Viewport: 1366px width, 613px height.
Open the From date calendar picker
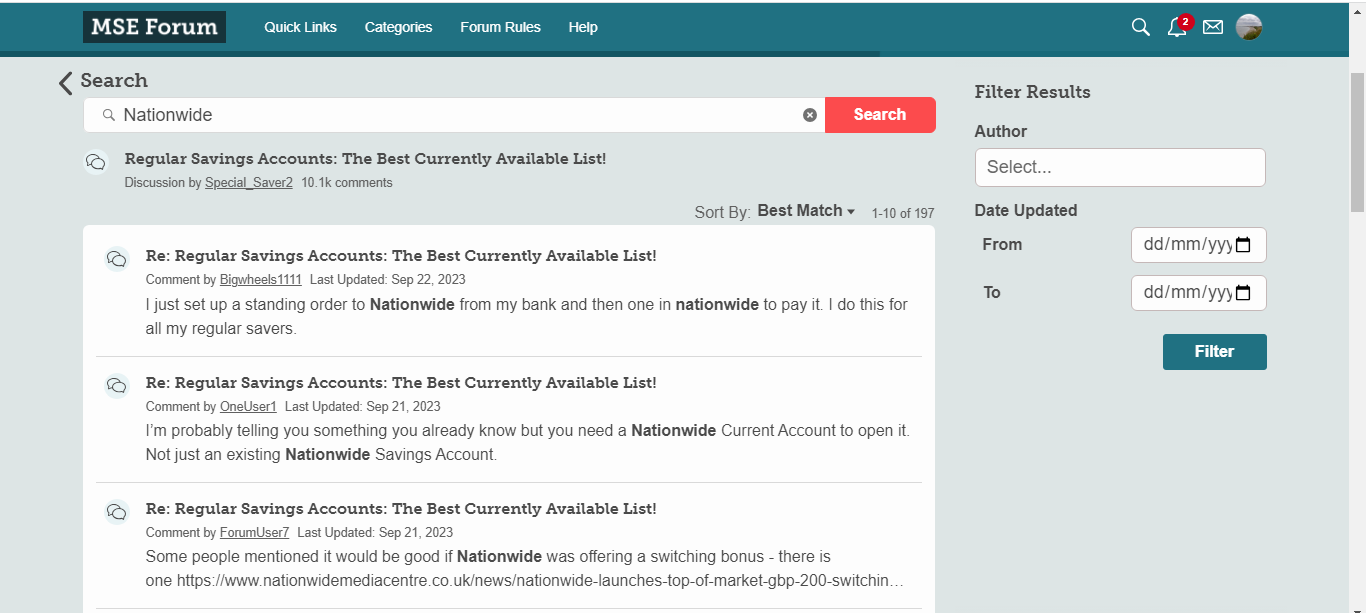tap(1243, 245)
